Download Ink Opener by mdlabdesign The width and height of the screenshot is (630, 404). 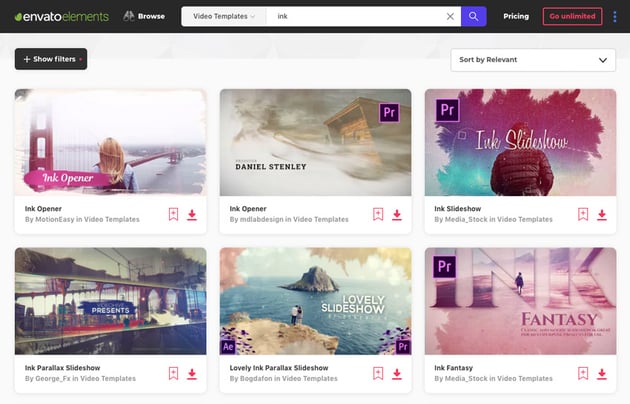tap(397, 215)
